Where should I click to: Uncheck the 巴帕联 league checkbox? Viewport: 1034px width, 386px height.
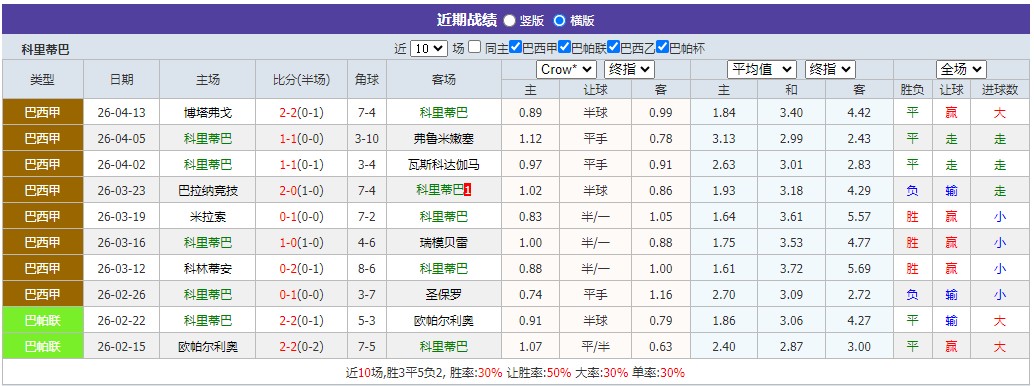564,48
